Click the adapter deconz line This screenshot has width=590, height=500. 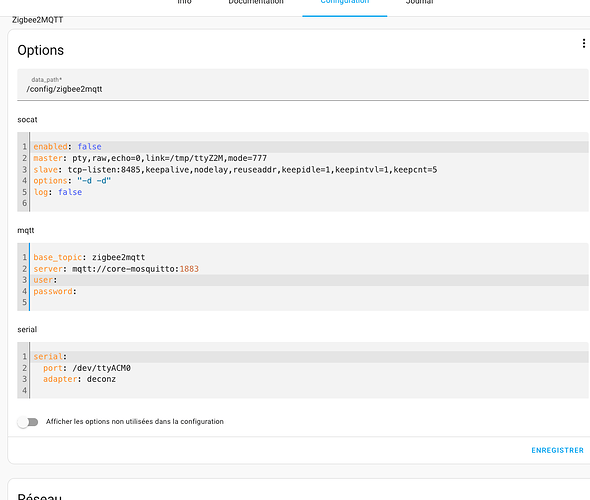tap(309, 379)
